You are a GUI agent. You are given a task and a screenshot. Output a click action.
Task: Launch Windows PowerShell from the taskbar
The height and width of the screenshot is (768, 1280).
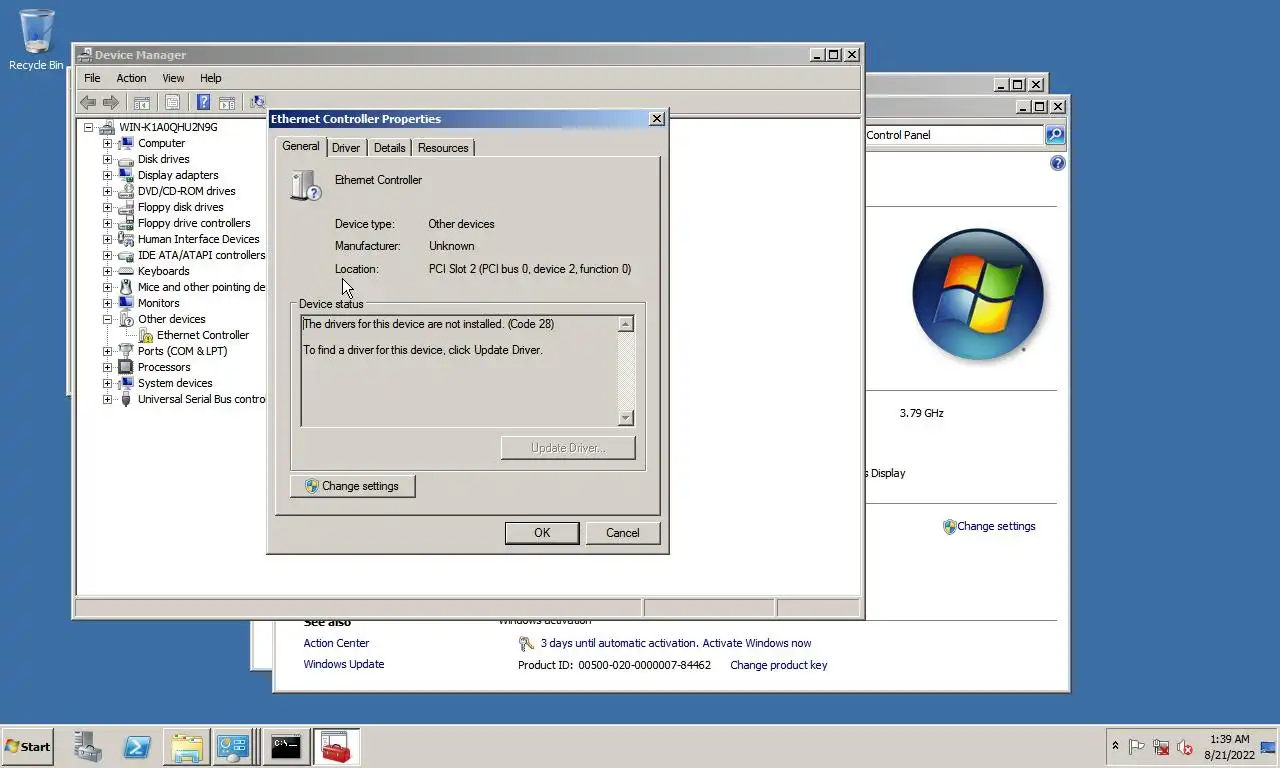[137, 747]
